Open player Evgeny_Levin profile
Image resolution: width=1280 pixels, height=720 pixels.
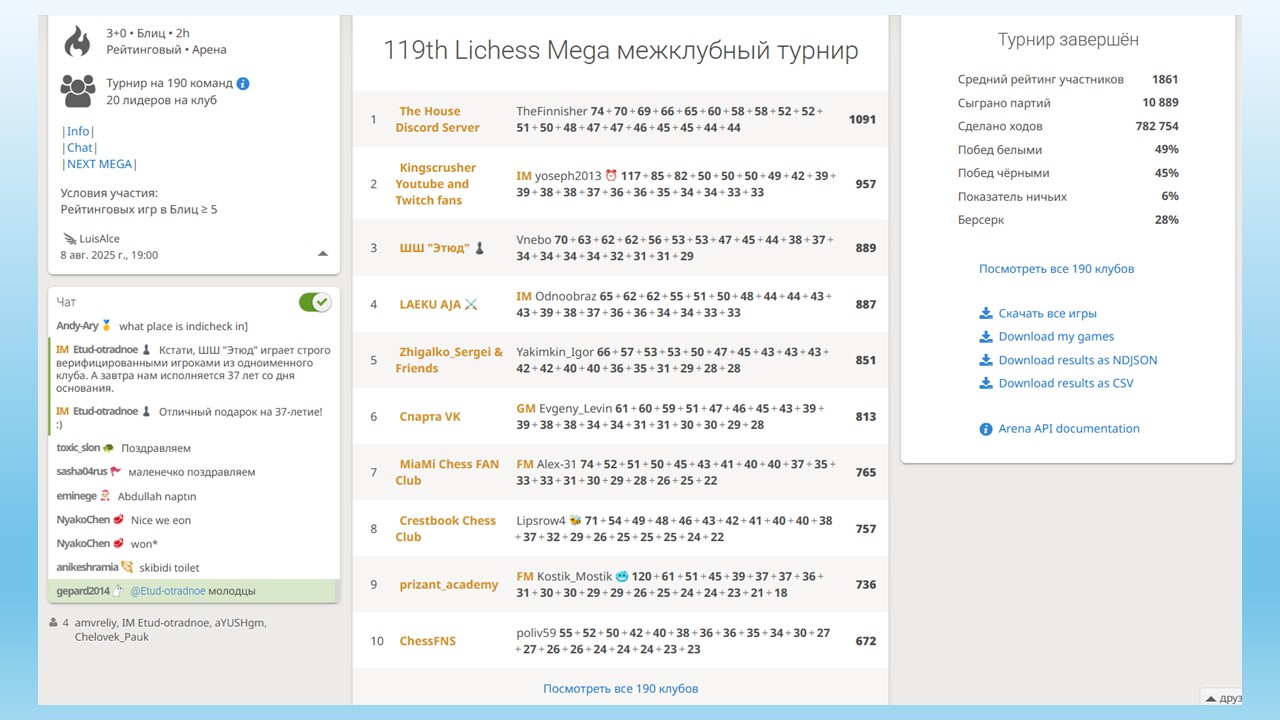pyautogui.click(x=576, y=408)
